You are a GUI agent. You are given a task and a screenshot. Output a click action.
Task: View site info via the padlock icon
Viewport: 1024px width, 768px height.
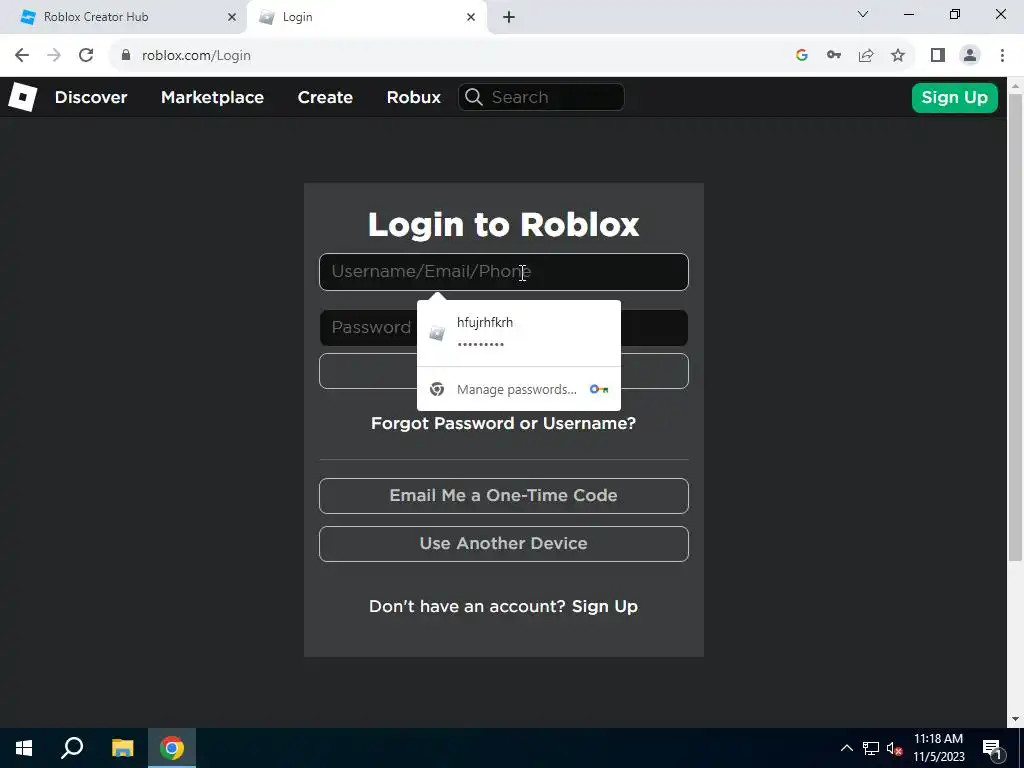click(x=126, y=56)
